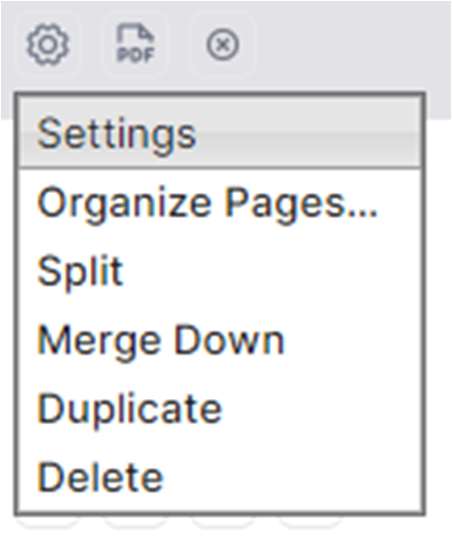Image resolution: width=452 pixels, height=536 pixels.
Task: Open the Organize Pages dialog entry
Action: tap(219, 204)
